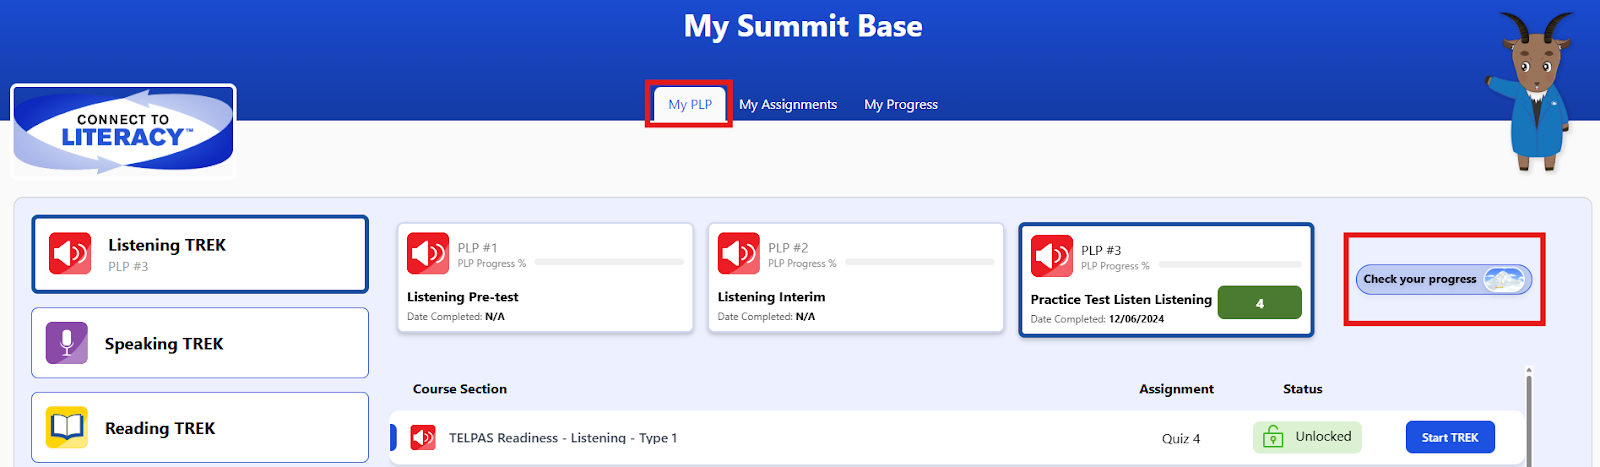
Task: Click the green score badge showing 4
Action: [1259, 303]
